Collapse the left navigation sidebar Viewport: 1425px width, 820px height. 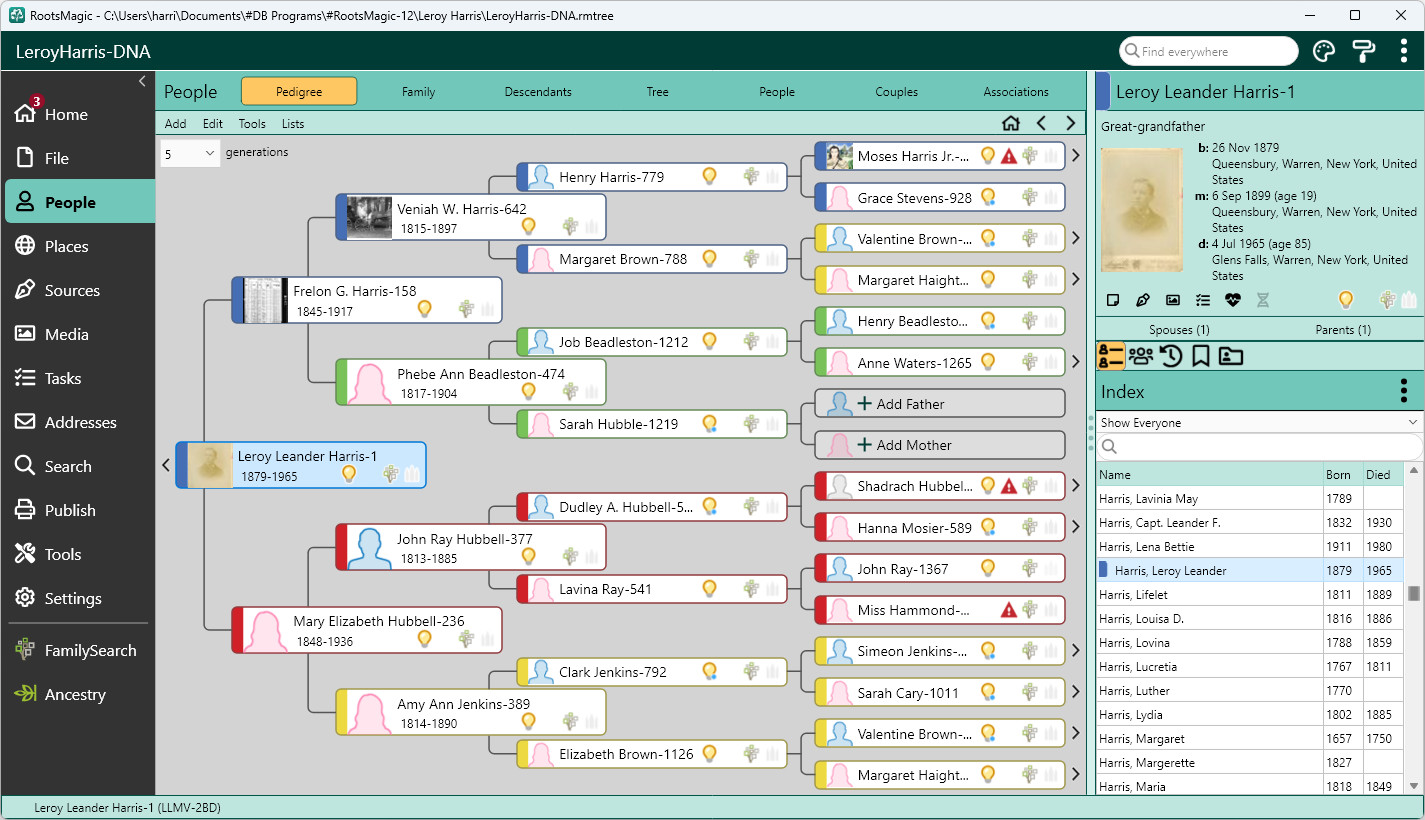[142, 81]
